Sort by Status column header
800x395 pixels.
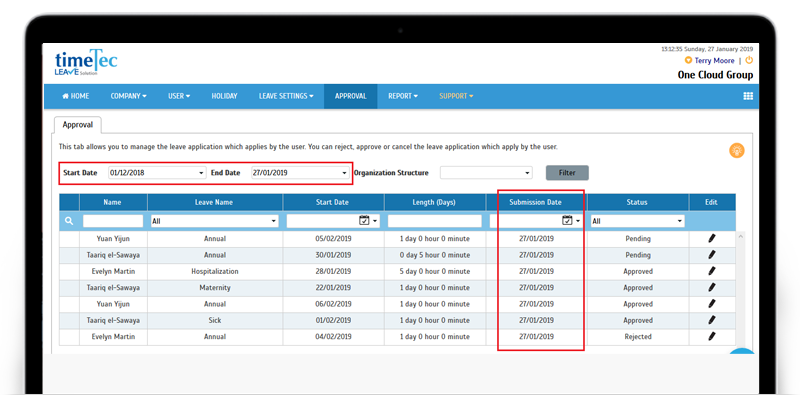tap(637, 202)
